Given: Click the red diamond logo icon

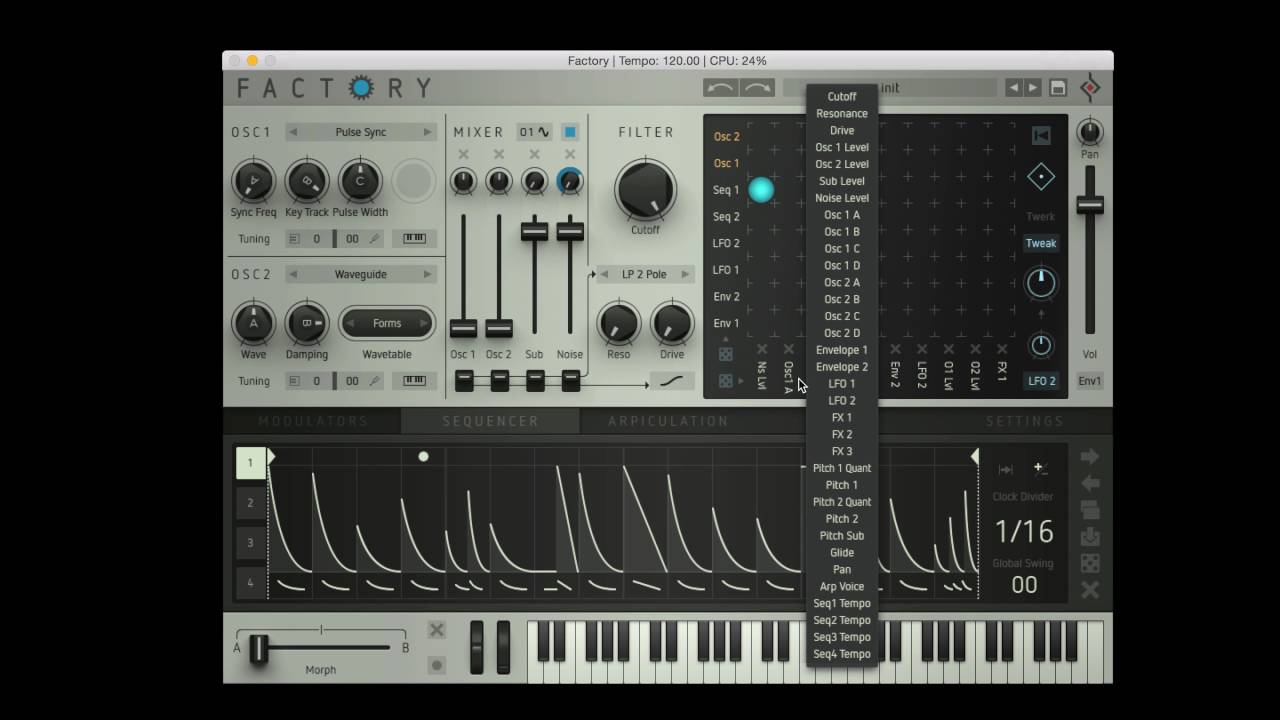Looking at the screenshot, I should tap(1090, 88).
